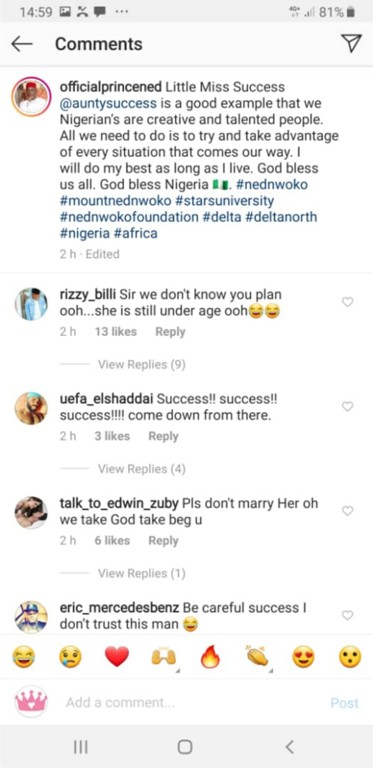Insert the heart-eyes emoji
This screenshot has width=373, height=768.
pyautogui.click(x=303, y=657)
